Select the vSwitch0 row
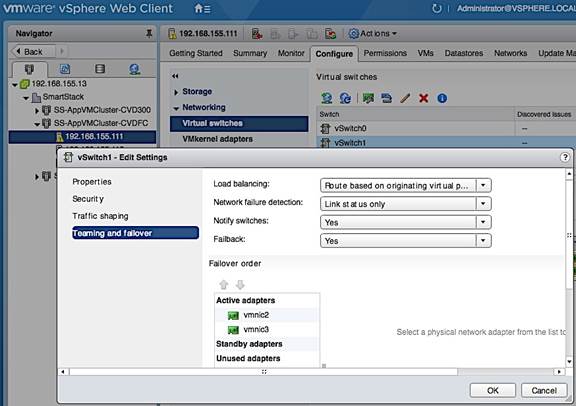 [446, 128]
